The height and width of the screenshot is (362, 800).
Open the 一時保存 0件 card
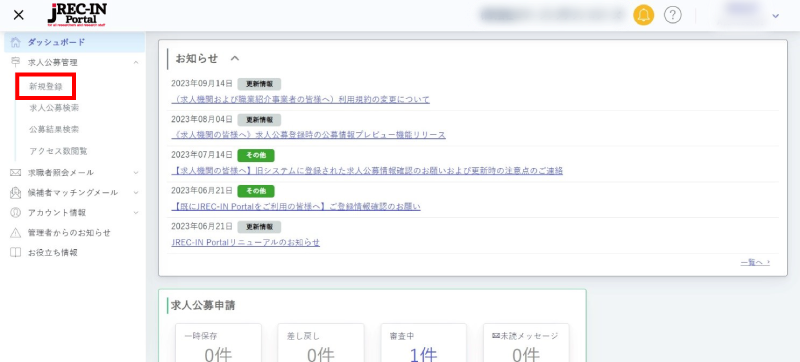218,343
